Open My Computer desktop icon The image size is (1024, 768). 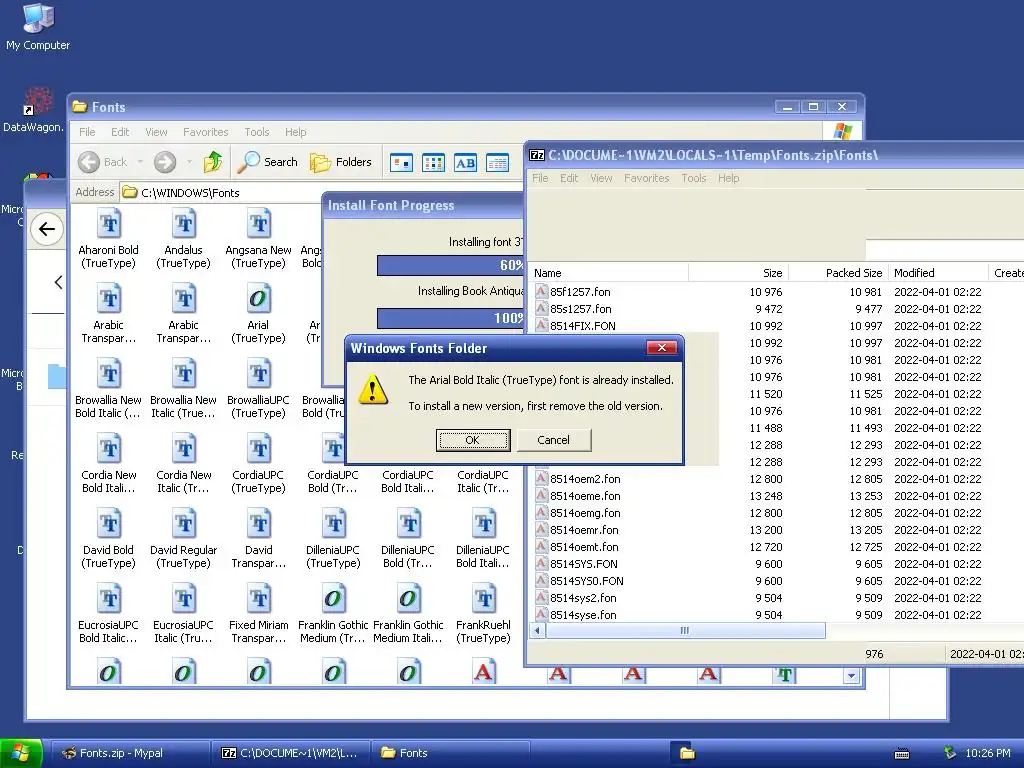[38, 27]
